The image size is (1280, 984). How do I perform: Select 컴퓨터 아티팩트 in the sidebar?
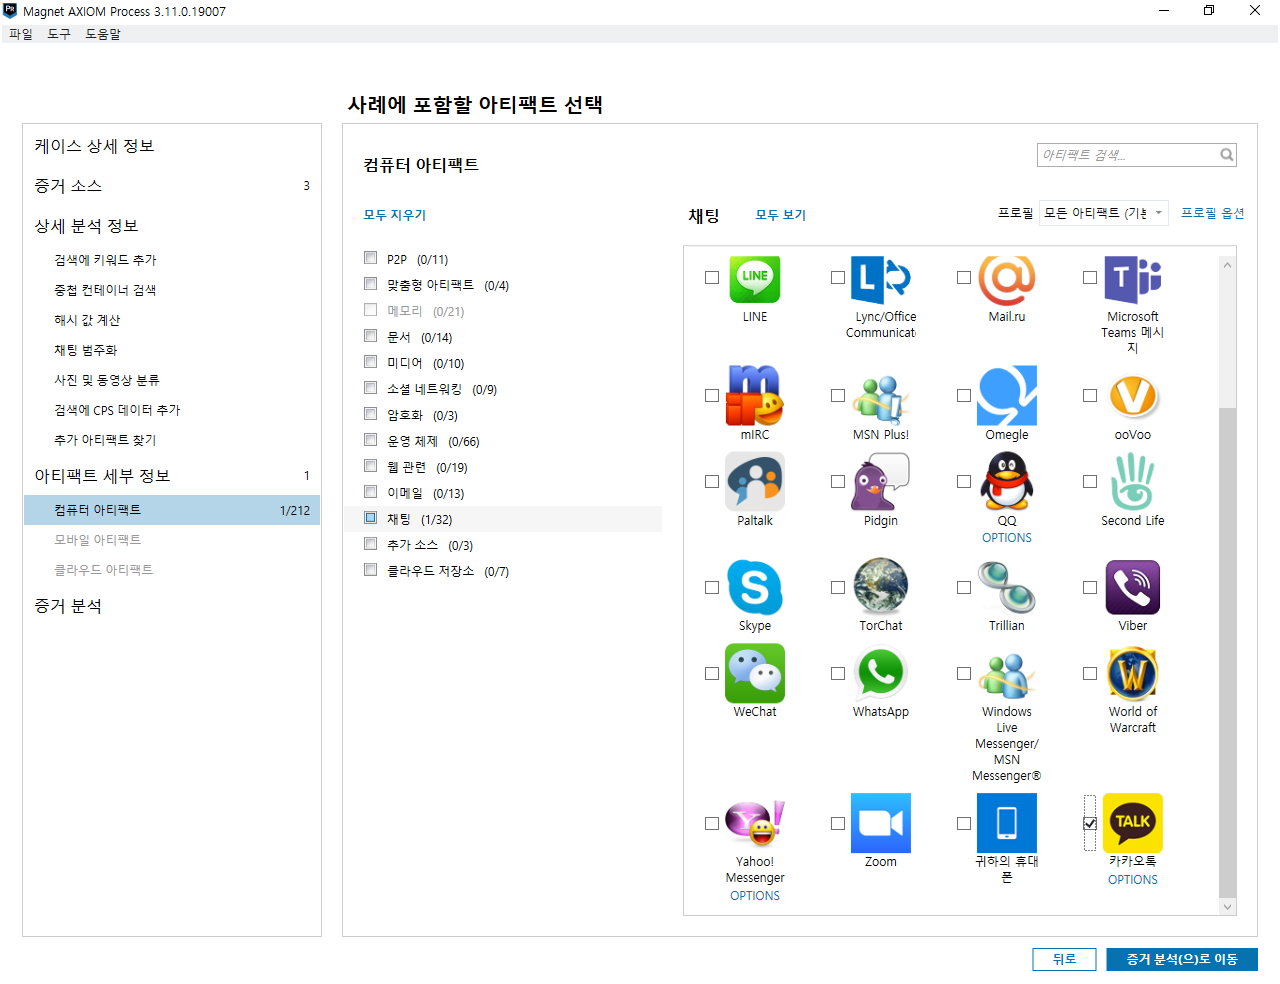(172, 510)
